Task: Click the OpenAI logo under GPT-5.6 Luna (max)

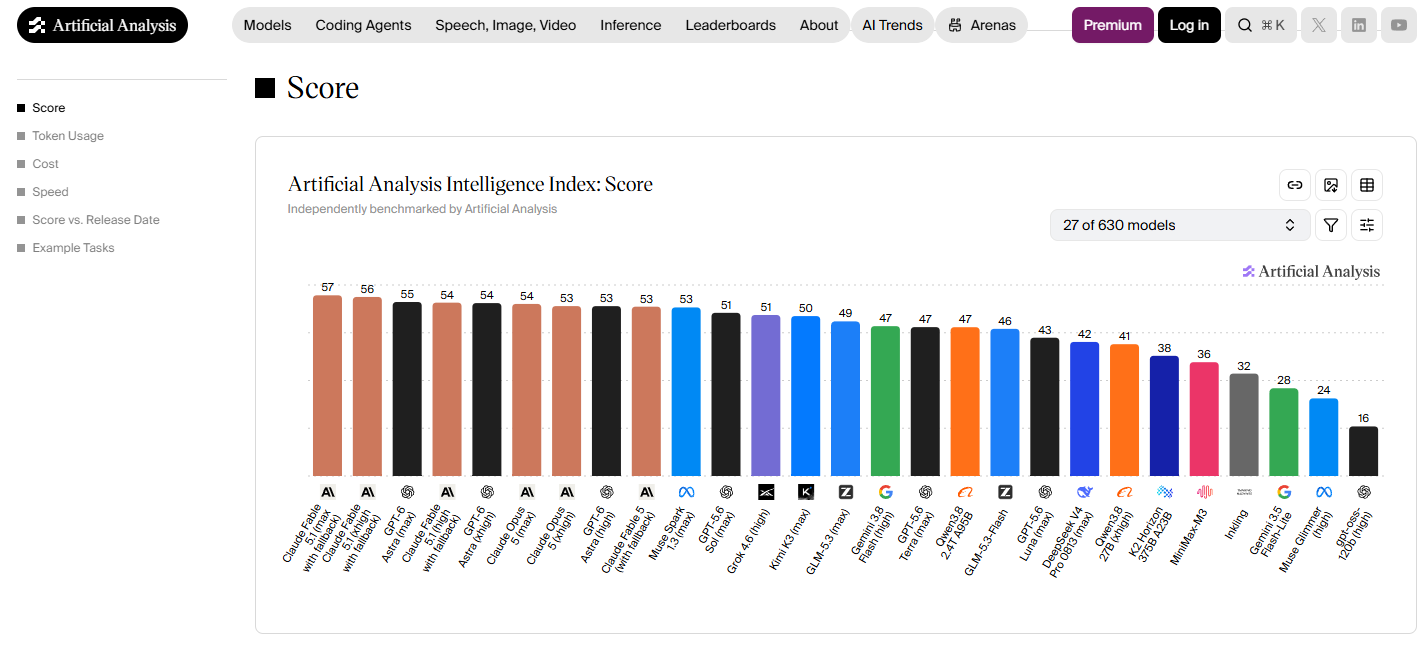Action: tap(1045, 492)
